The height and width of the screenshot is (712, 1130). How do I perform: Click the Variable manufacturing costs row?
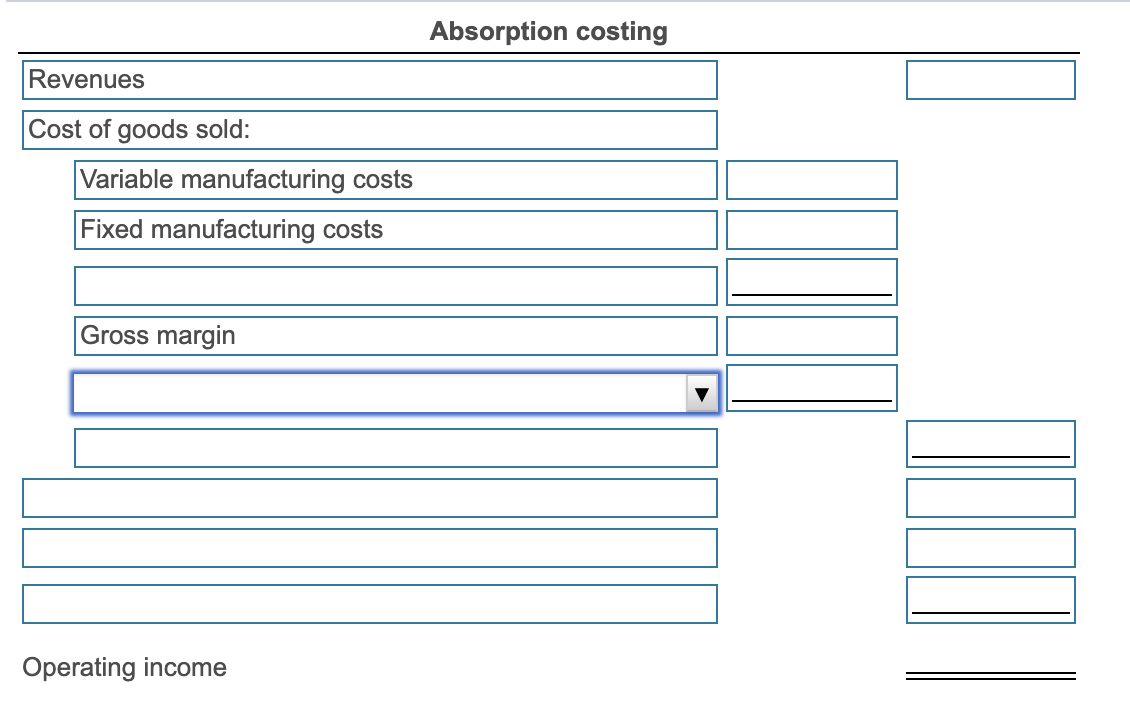395,180
